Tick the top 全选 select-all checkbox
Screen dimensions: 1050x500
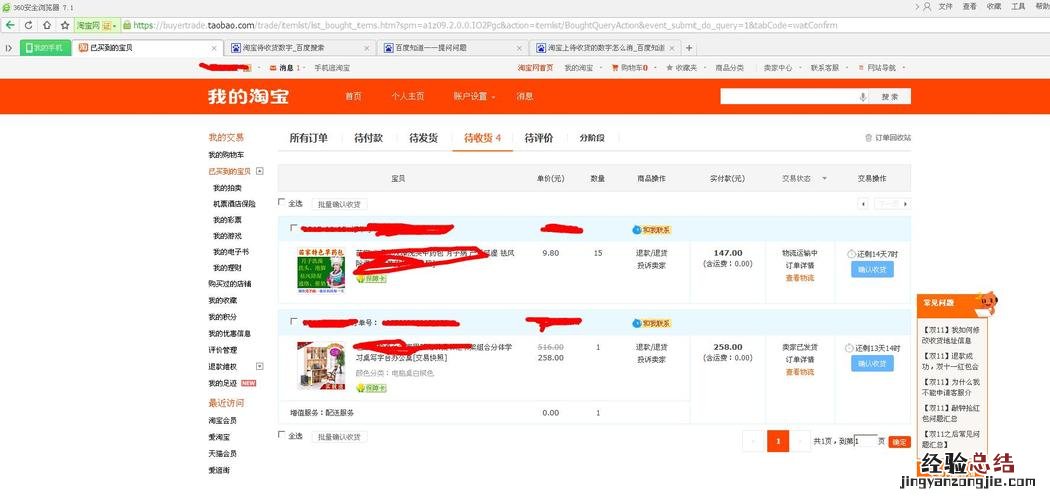tap(282, 203)
